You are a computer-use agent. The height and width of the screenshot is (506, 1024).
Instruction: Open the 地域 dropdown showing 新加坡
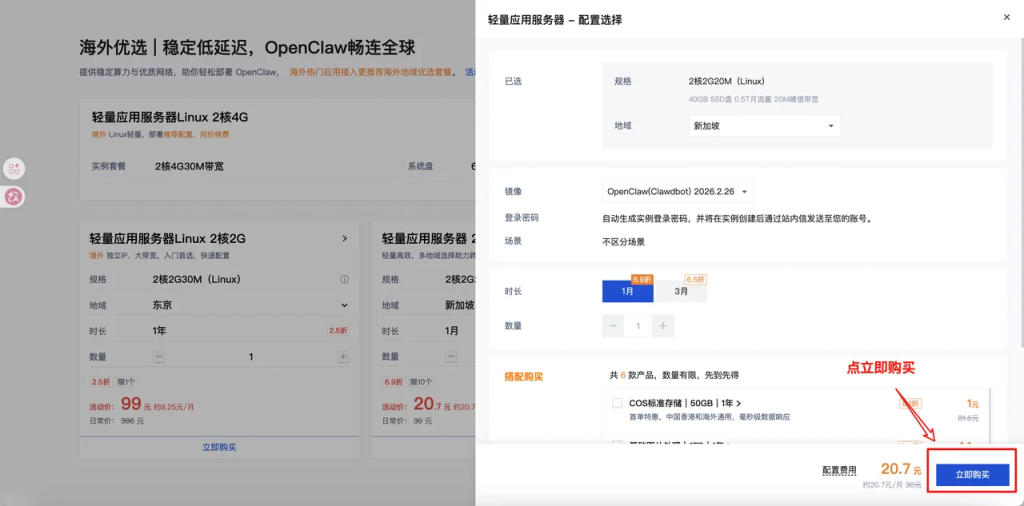[764, 126]
